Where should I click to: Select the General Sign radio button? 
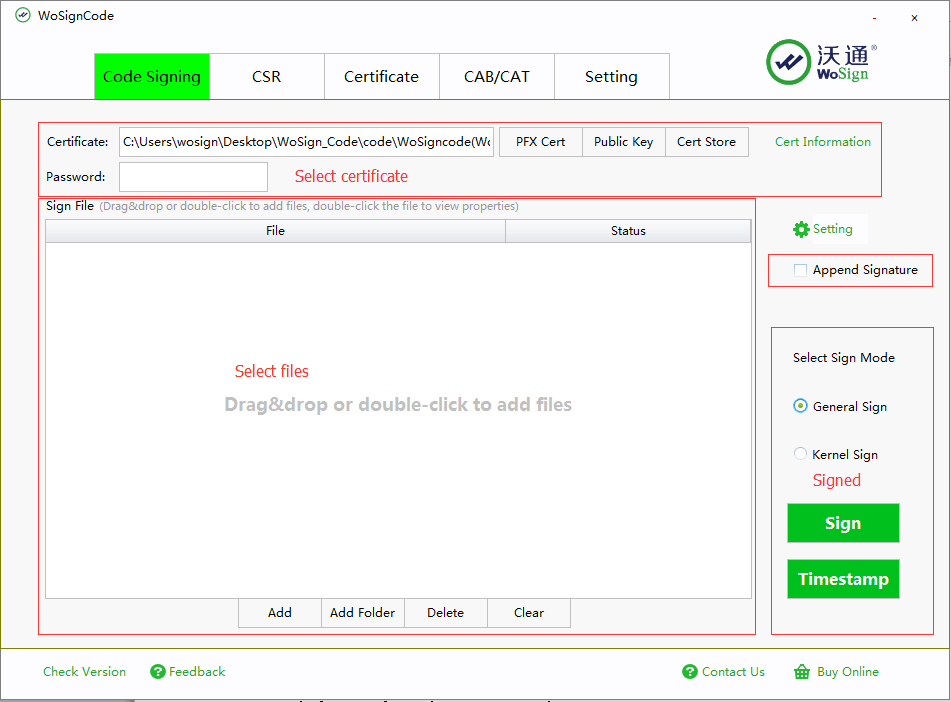tap(800, 406)
